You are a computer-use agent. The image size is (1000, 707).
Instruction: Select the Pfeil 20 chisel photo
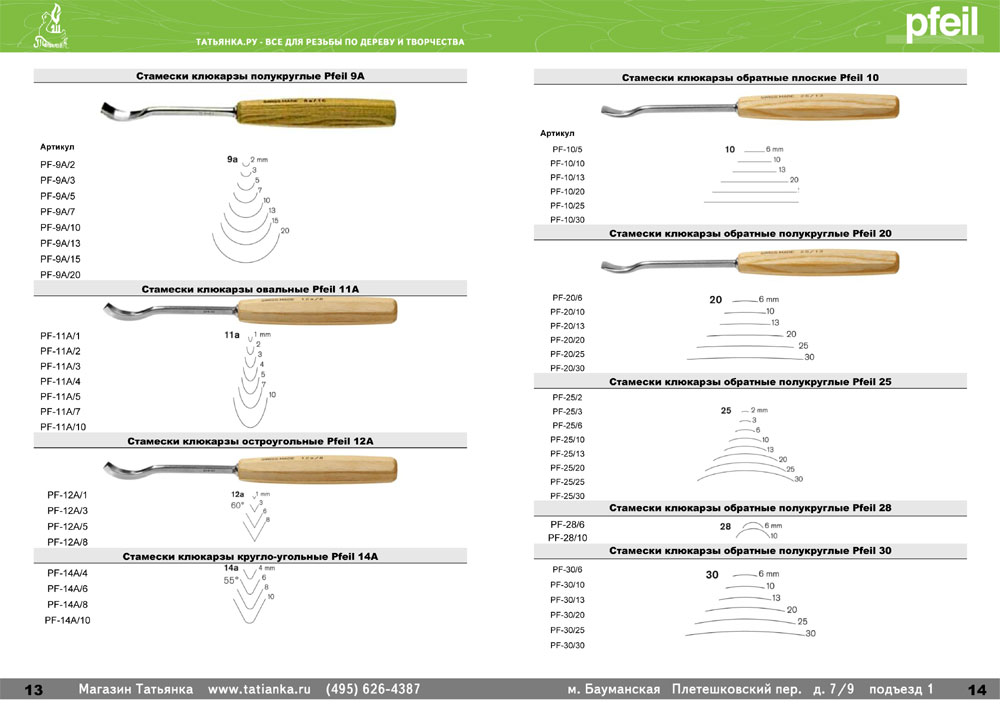point(750,262)
